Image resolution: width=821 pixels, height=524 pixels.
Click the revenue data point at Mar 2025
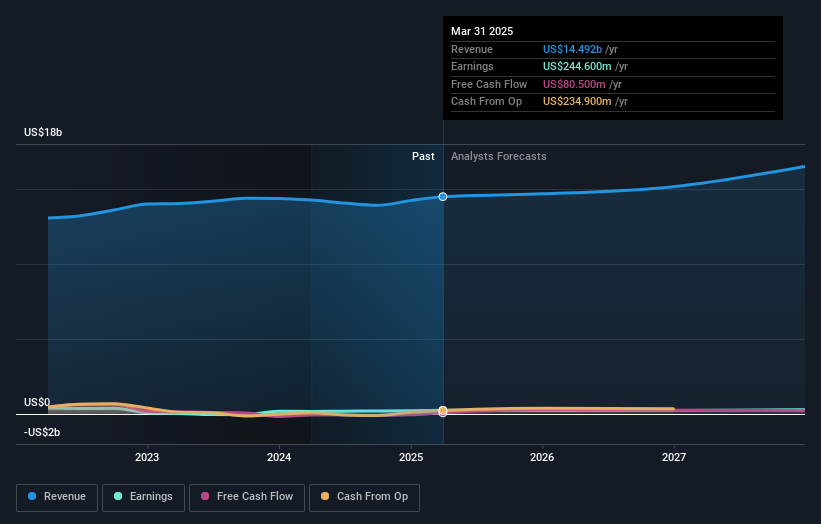(x=443, y=197)
